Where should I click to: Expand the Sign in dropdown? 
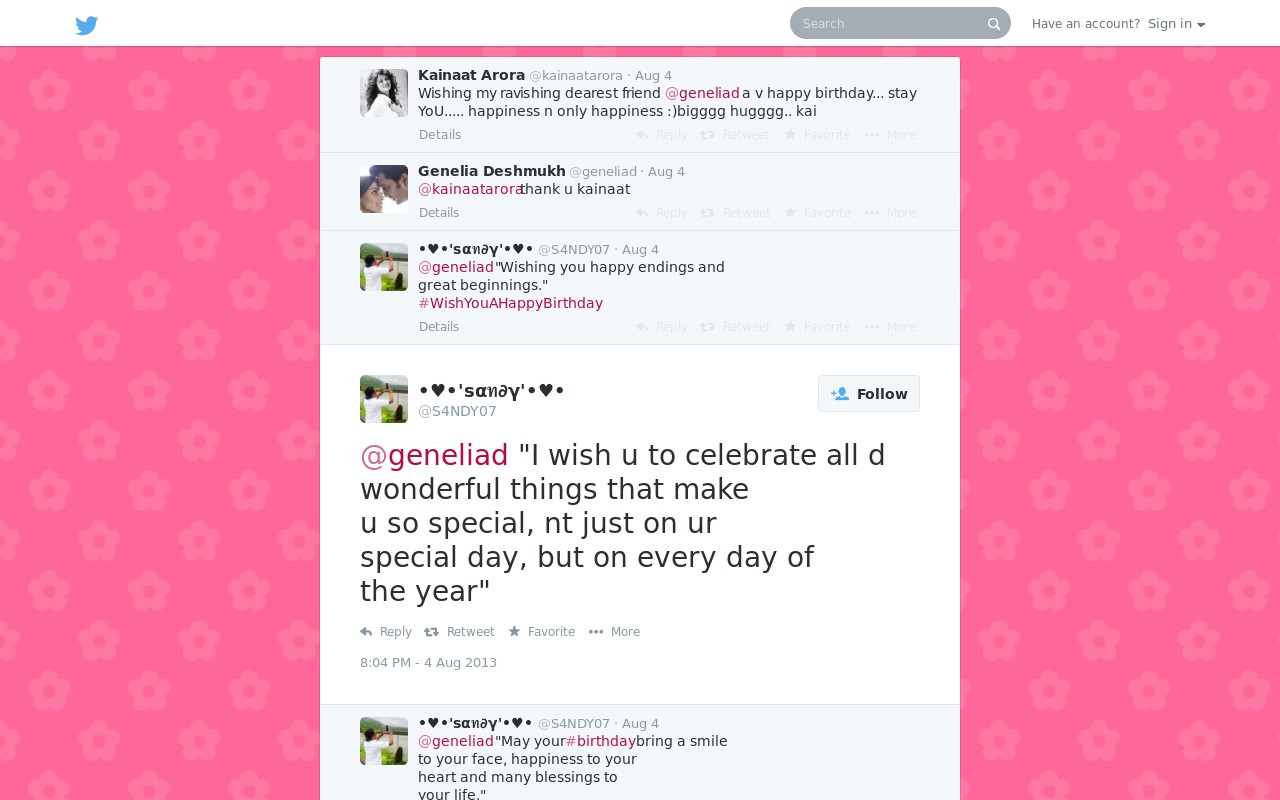click(1176, 24)
